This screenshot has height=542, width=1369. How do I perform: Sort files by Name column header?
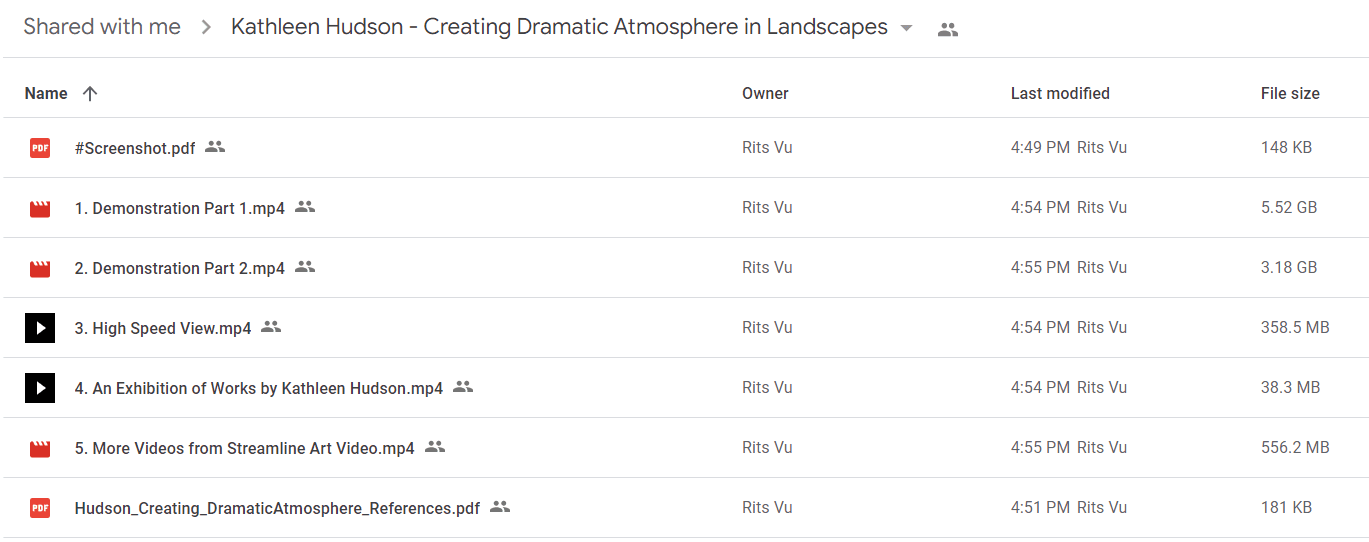point(46,93)
